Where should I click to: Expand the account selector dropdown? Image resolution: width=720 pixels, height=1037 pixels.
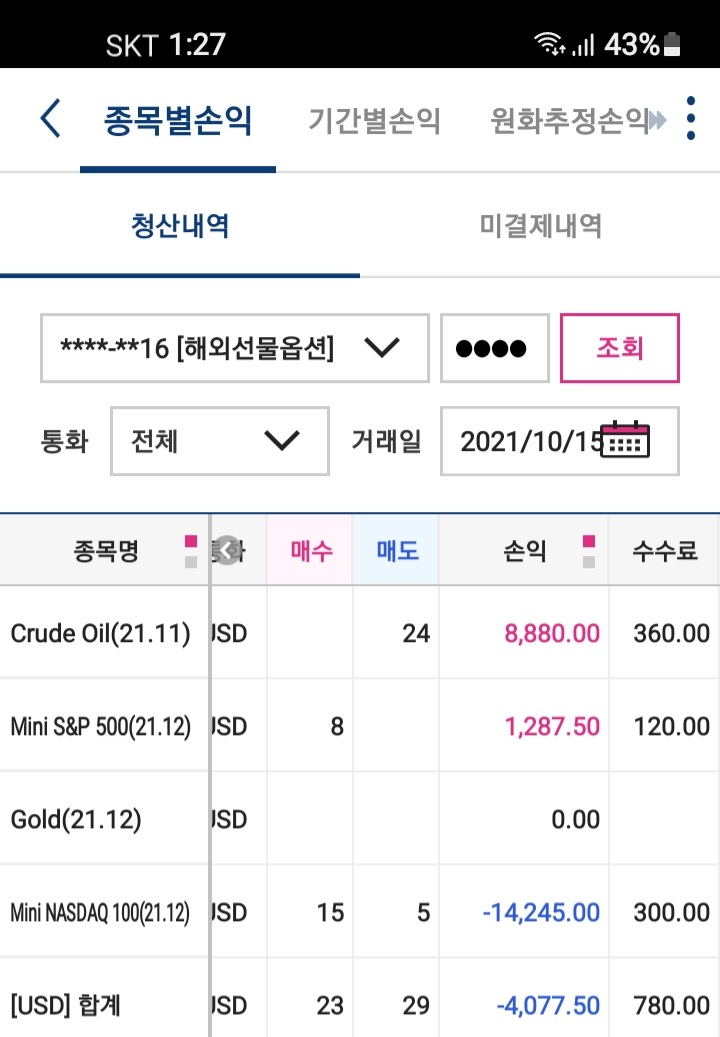tap(235, 348)
